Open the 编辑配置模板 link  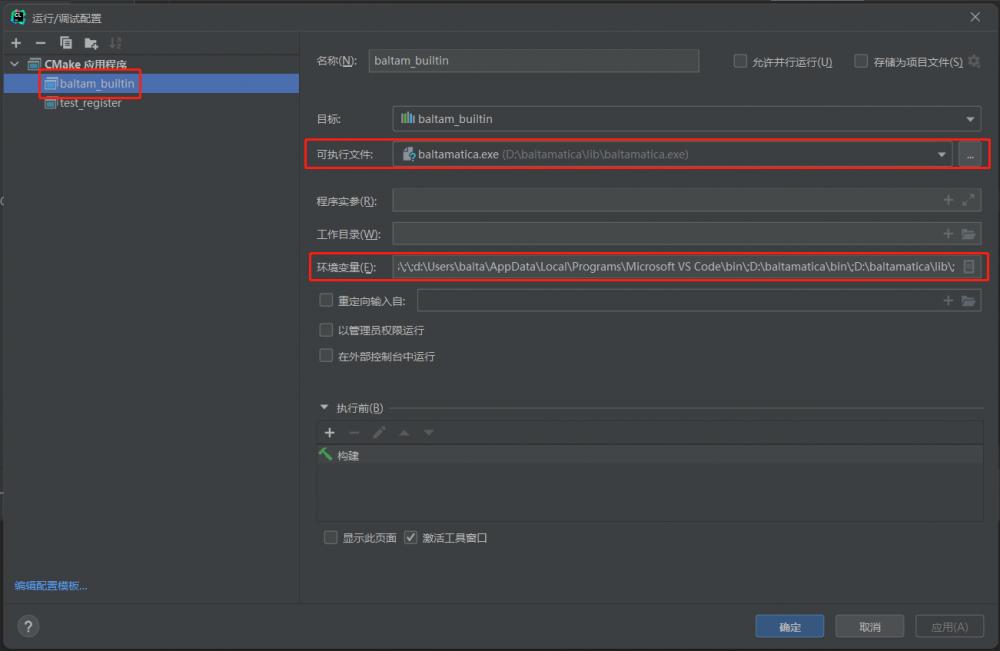tap(50, 586)
